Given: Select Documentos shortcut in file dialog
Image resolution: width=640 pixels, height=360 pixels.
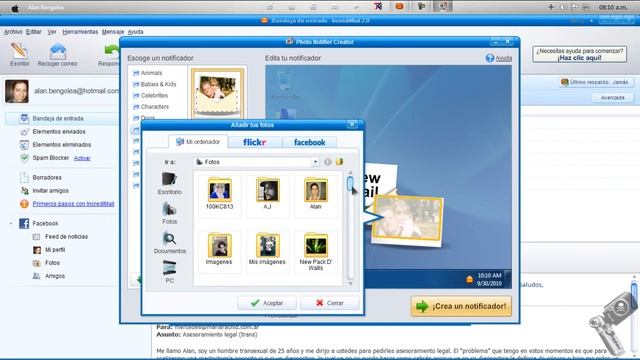Looking at the screenshot, I should click(169, 242).
